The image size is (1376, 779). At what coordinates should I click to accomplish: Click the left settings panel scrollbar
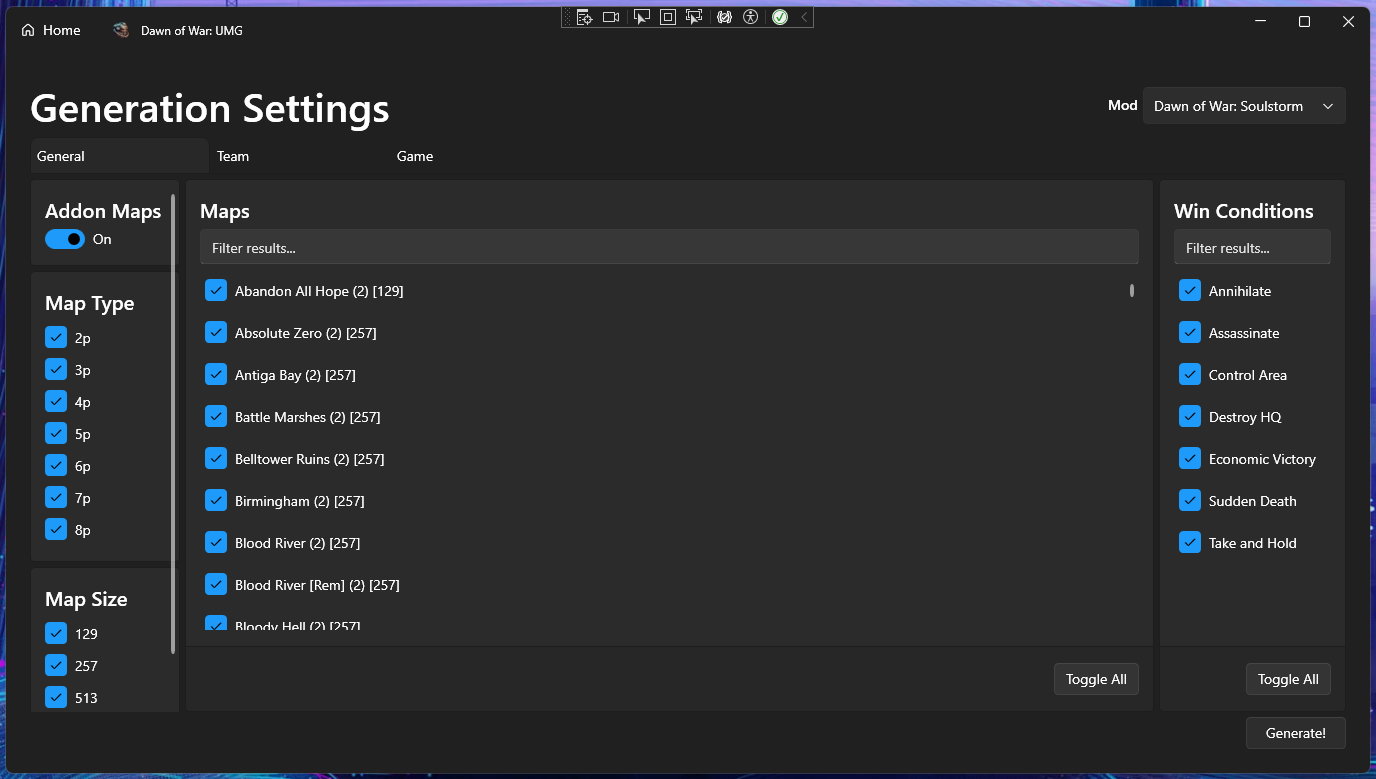click(173, 424)
